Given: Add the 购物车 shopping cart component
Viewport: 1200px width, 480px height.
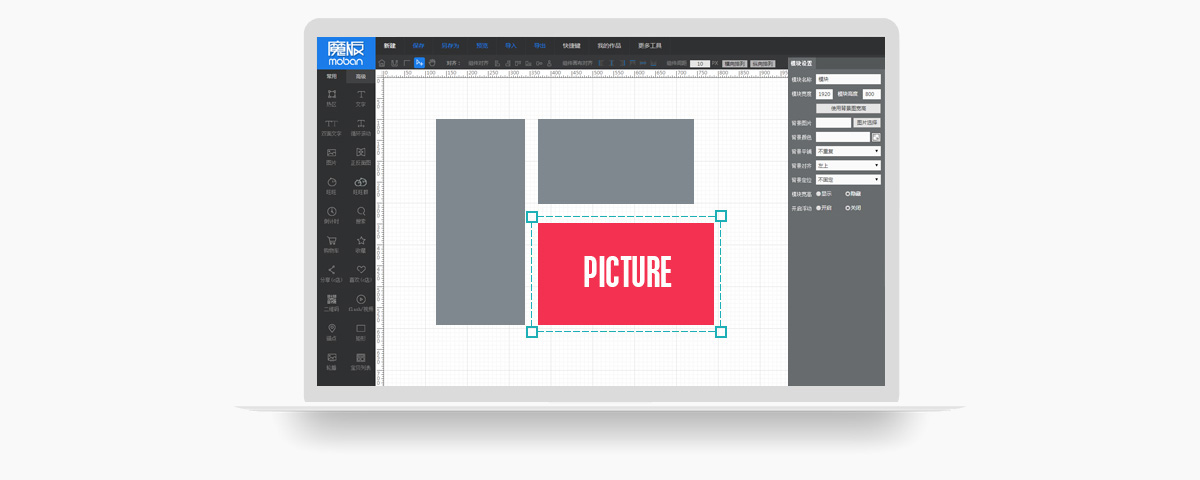Looking at the screenshot, I should 331,241.
